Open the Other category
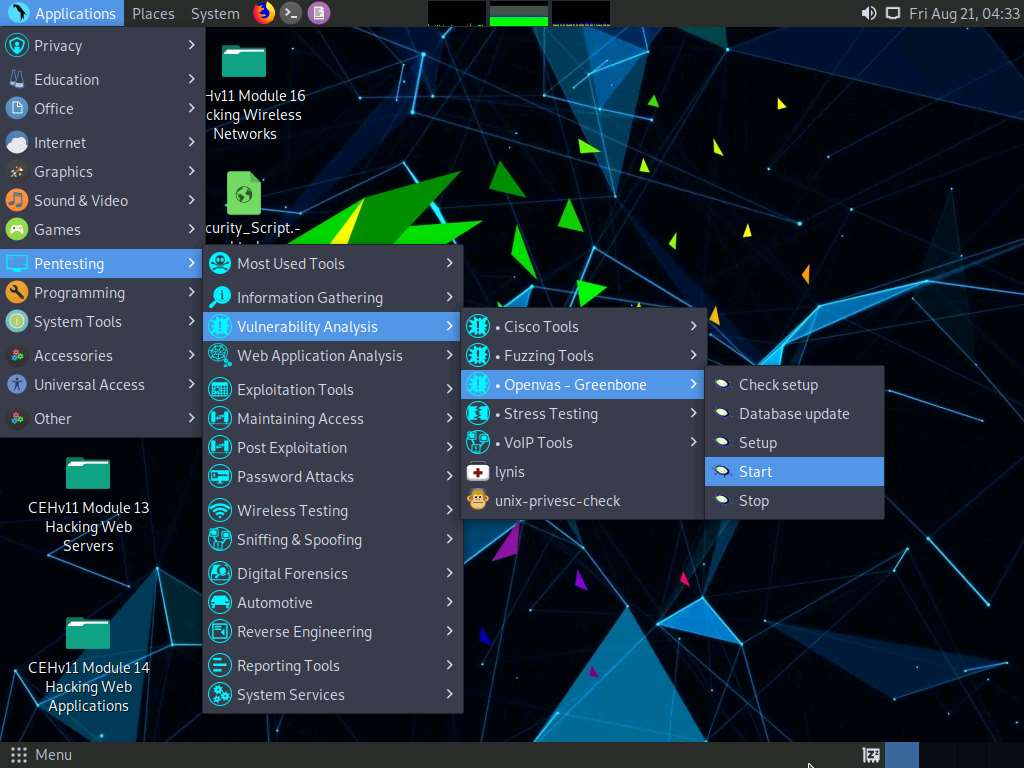1024x768 pixels. point(102,418)
